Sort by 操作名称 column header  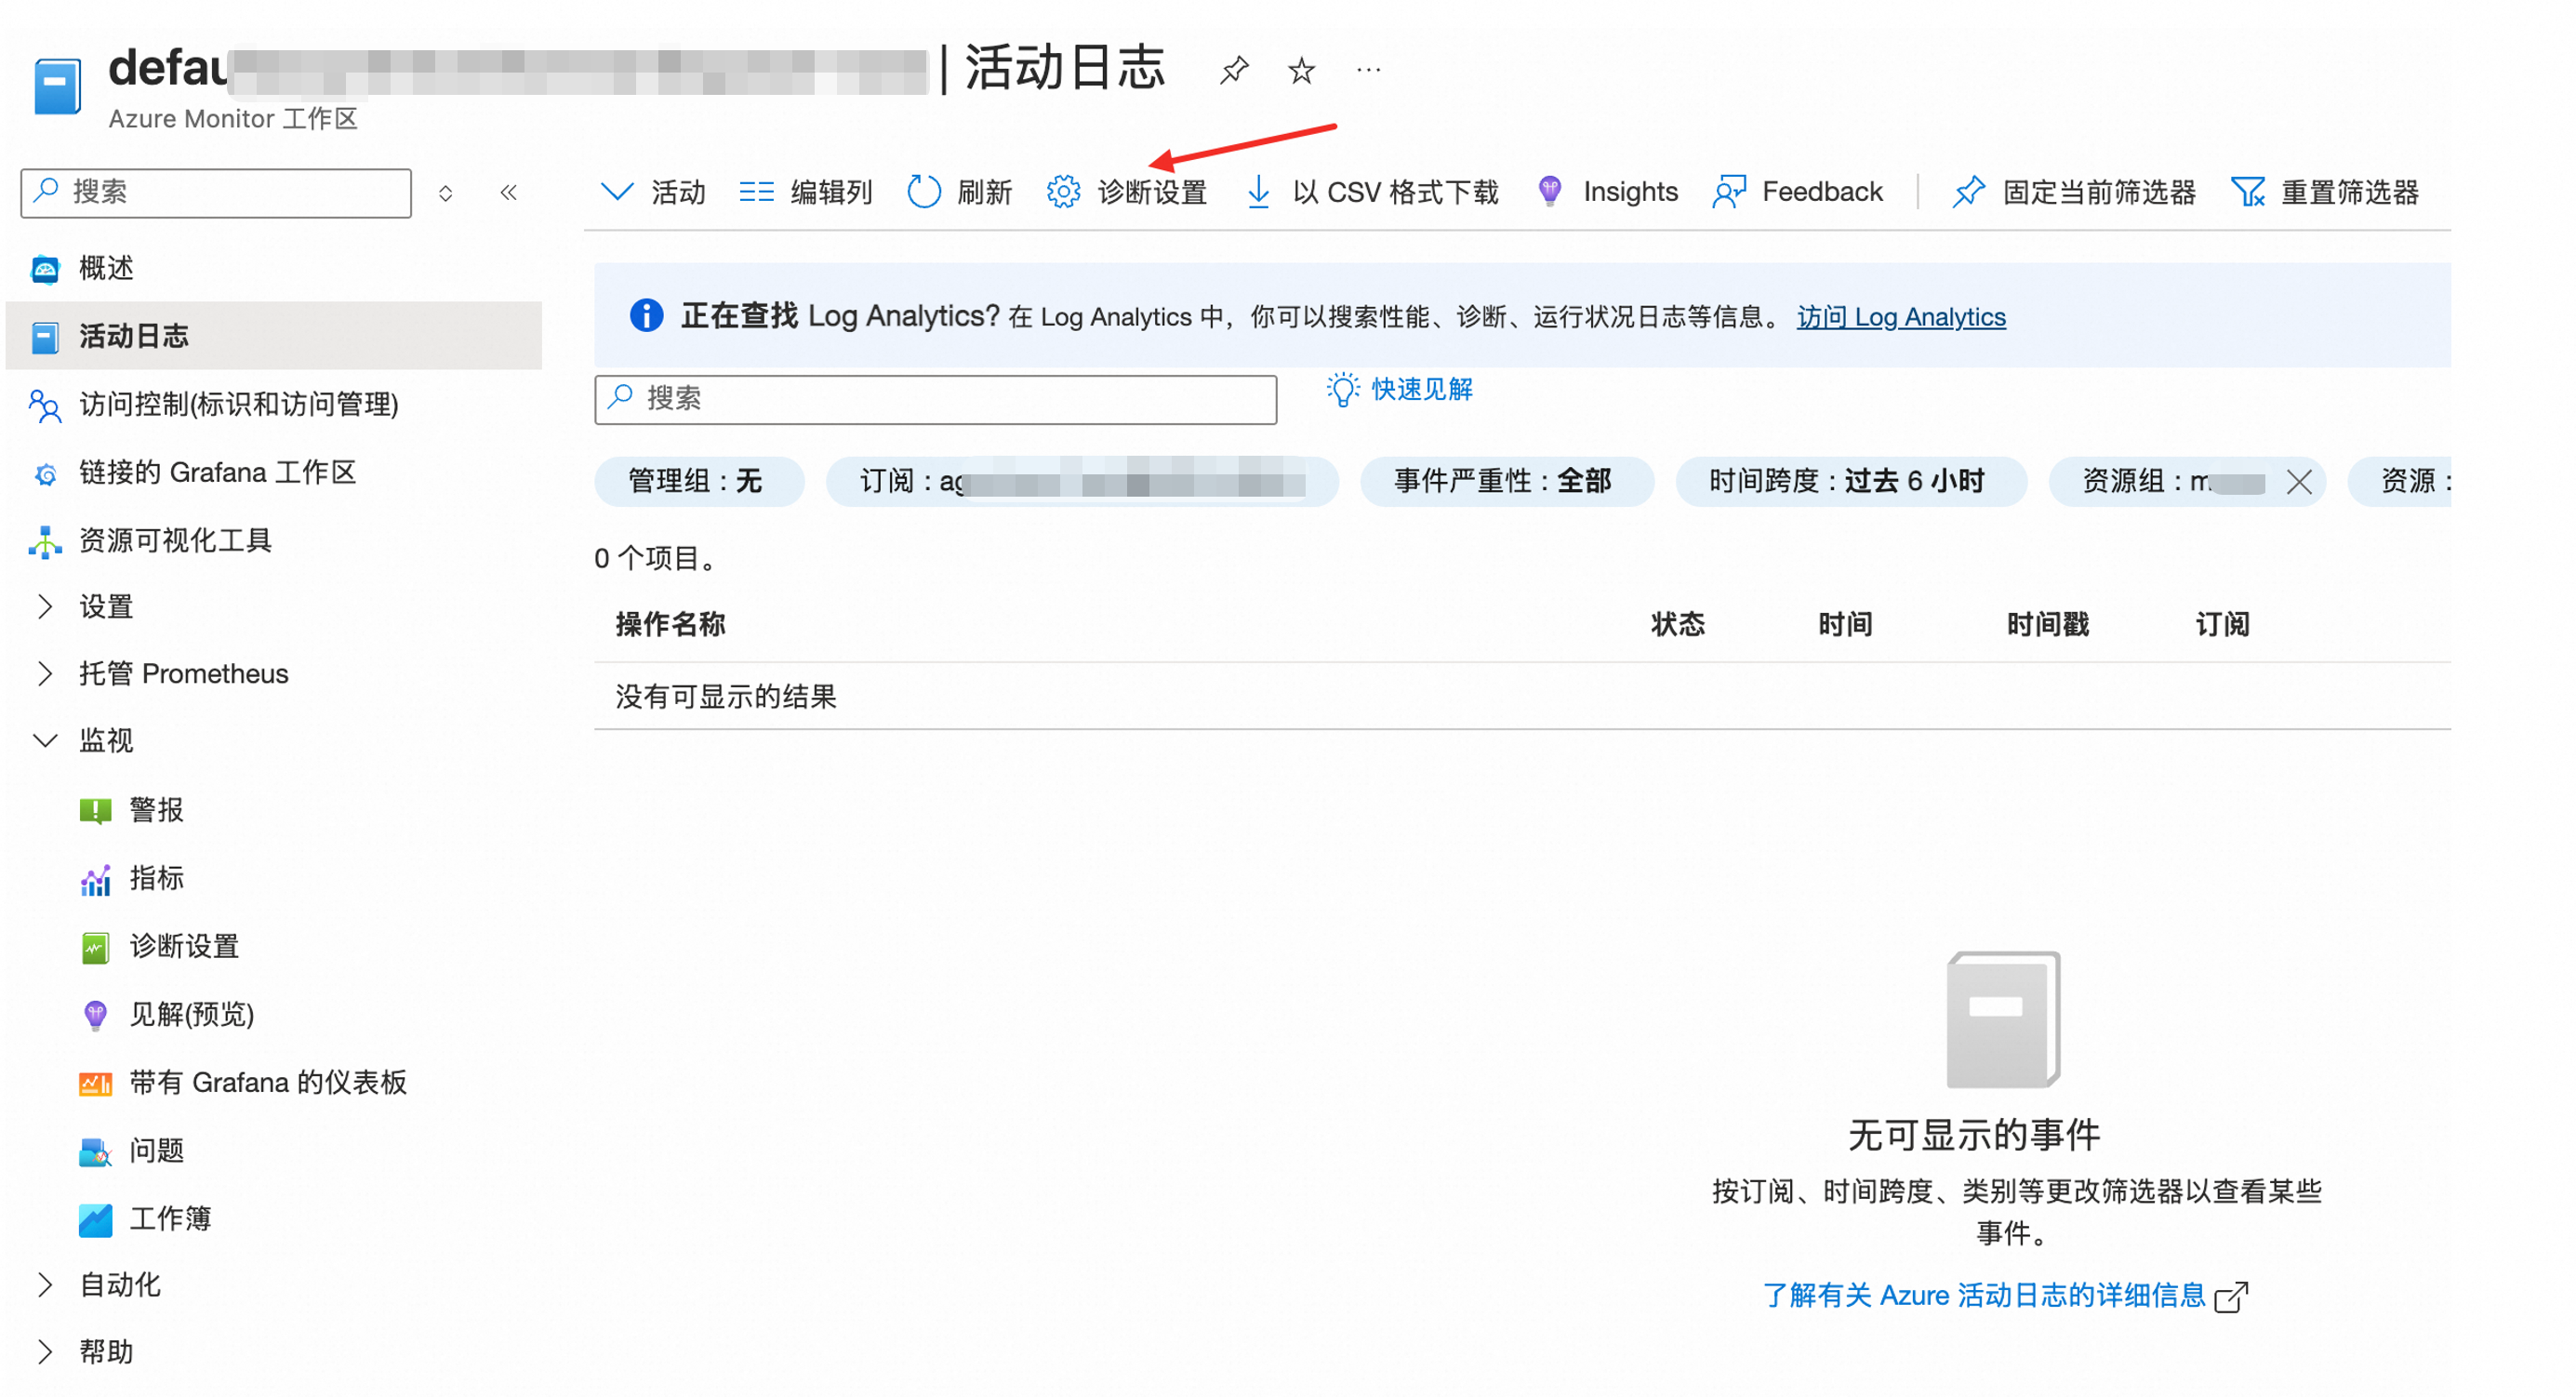point(670,625)
